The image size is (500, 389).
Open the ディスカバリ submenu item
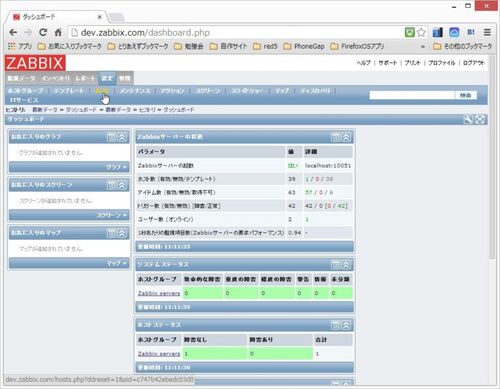coord(315,91)
